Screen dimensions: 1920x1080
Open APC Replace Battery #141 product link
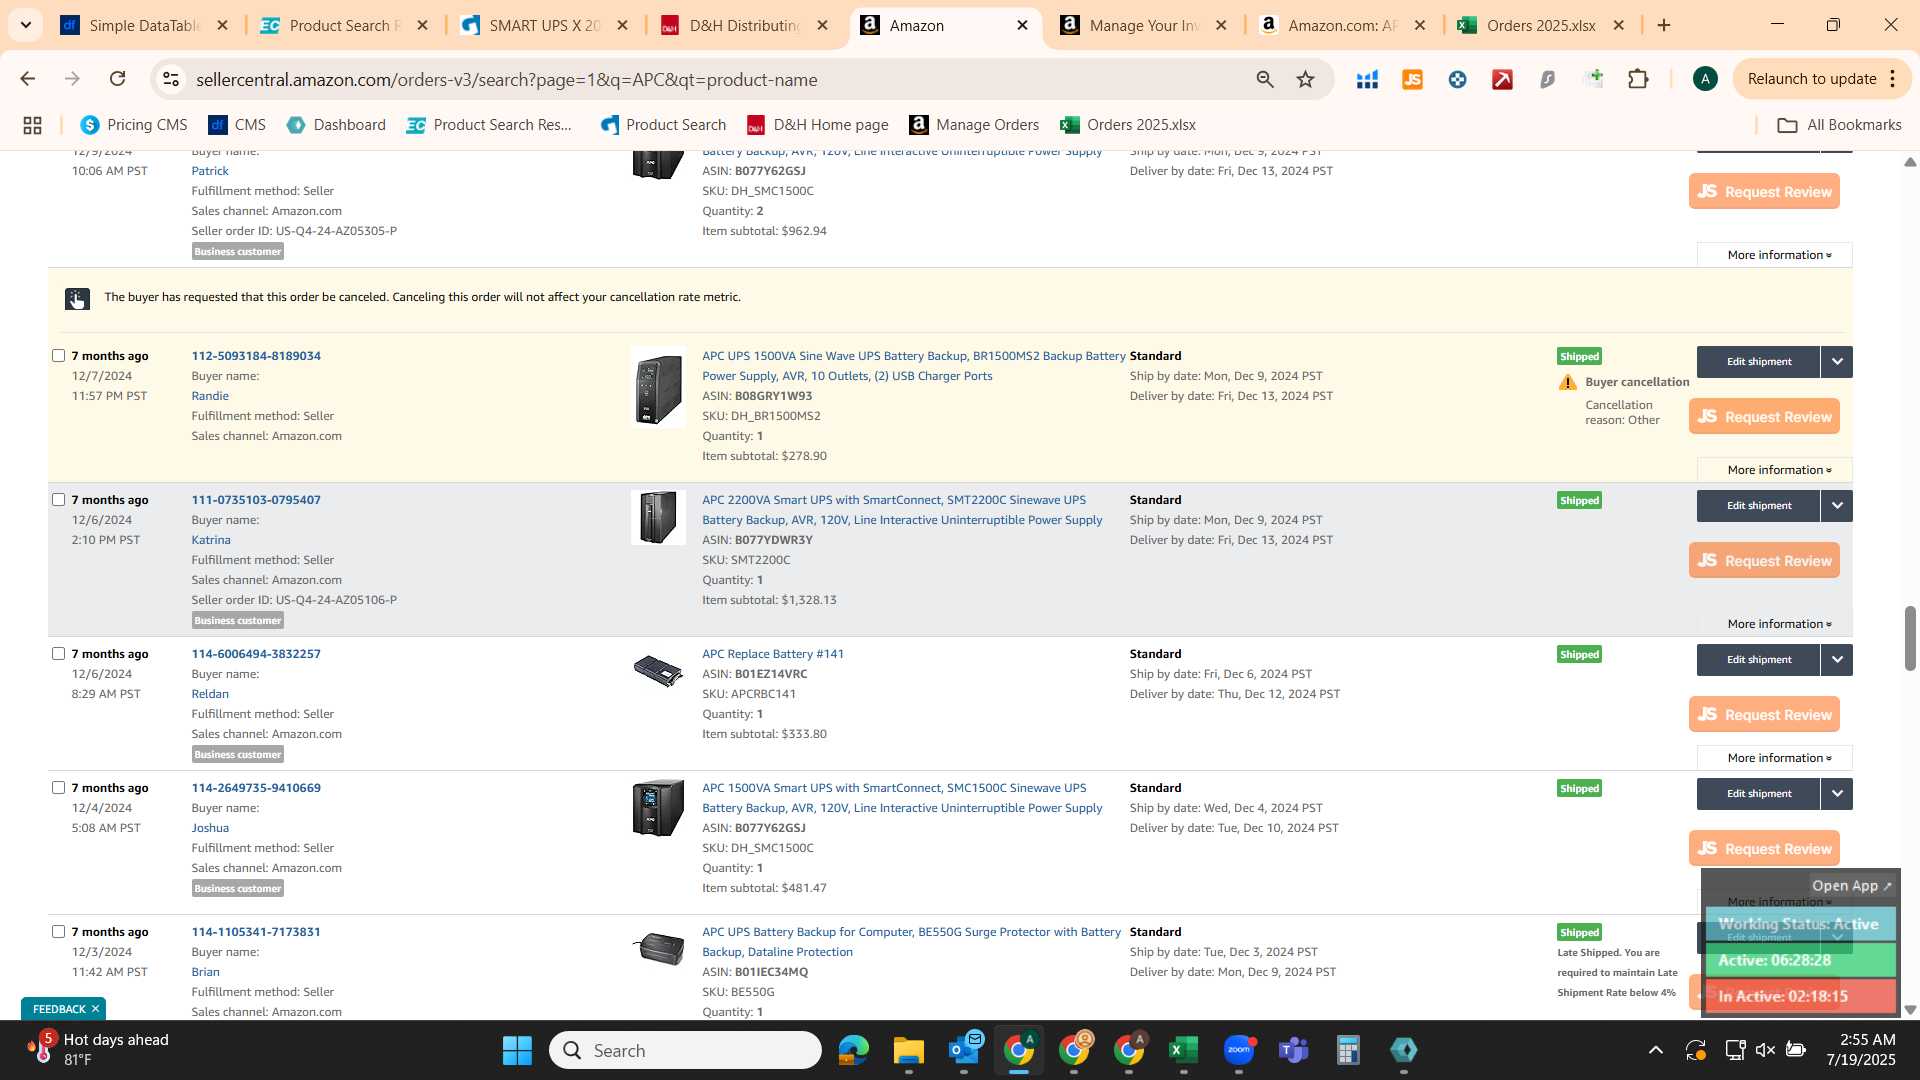772,654
